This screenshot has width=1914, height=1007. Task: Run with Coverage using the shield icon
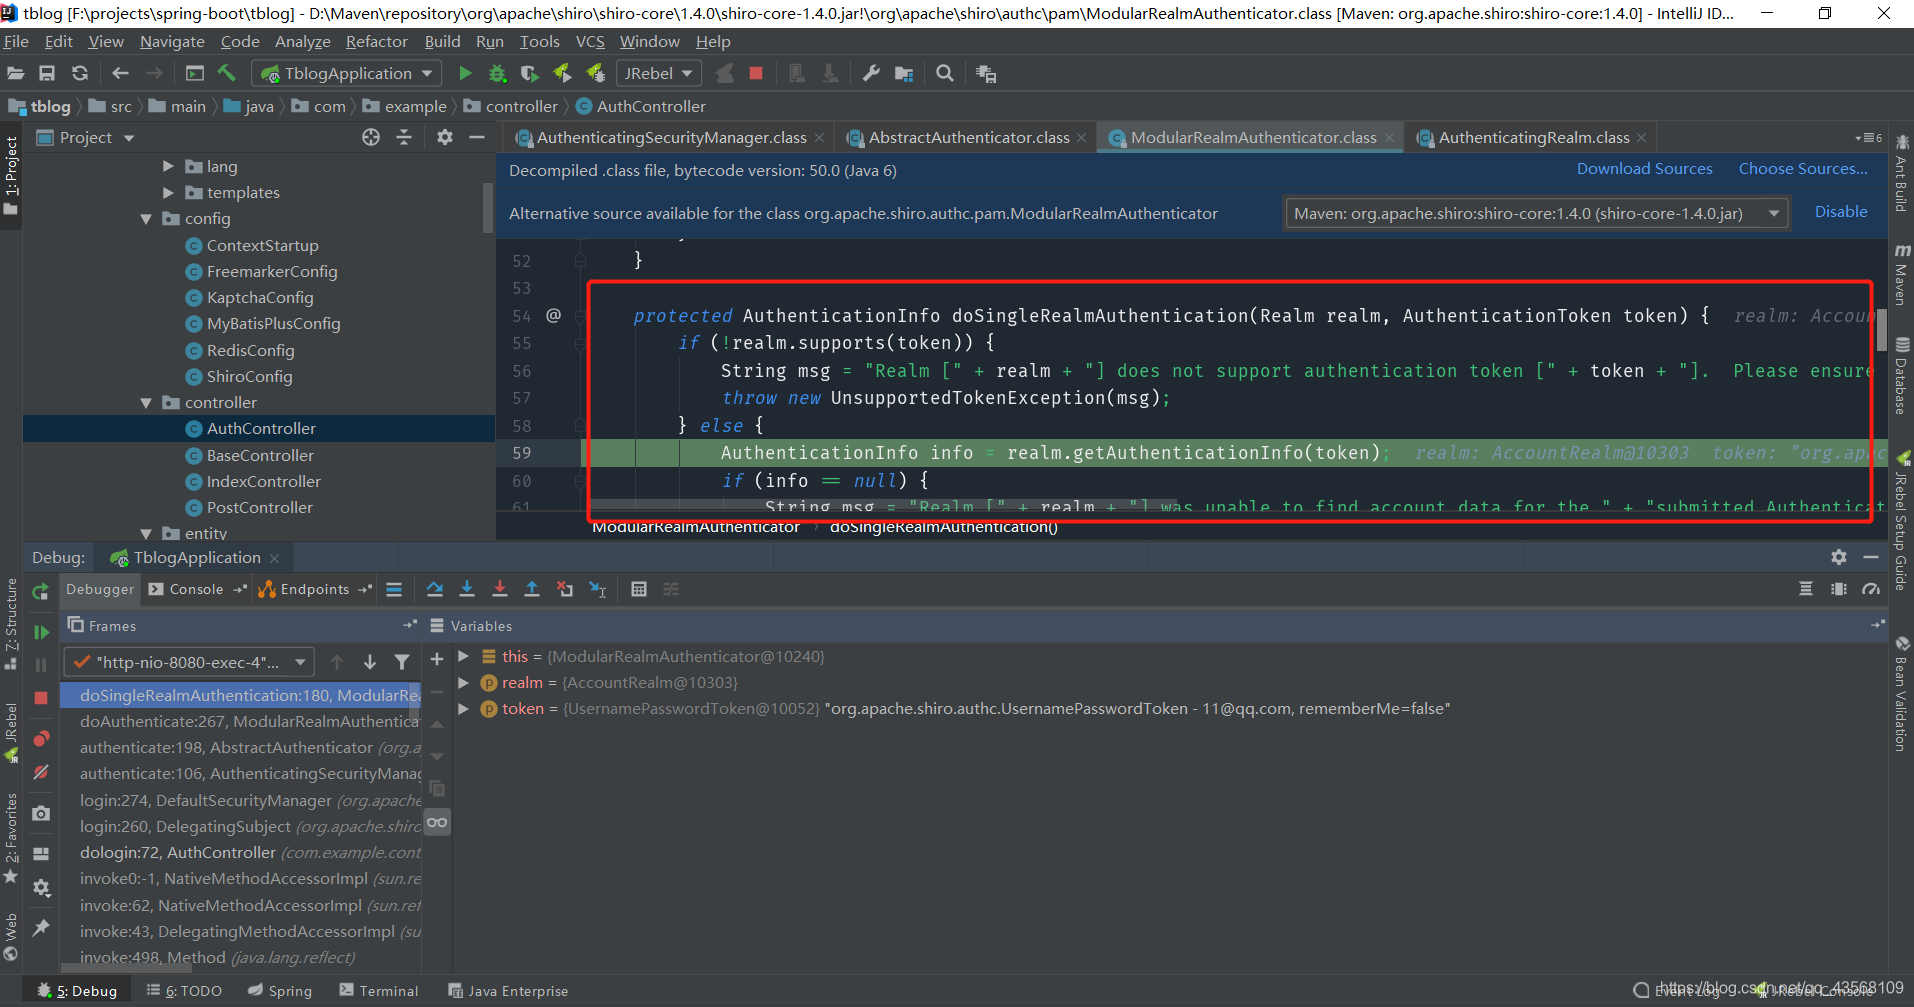[529, 73]
